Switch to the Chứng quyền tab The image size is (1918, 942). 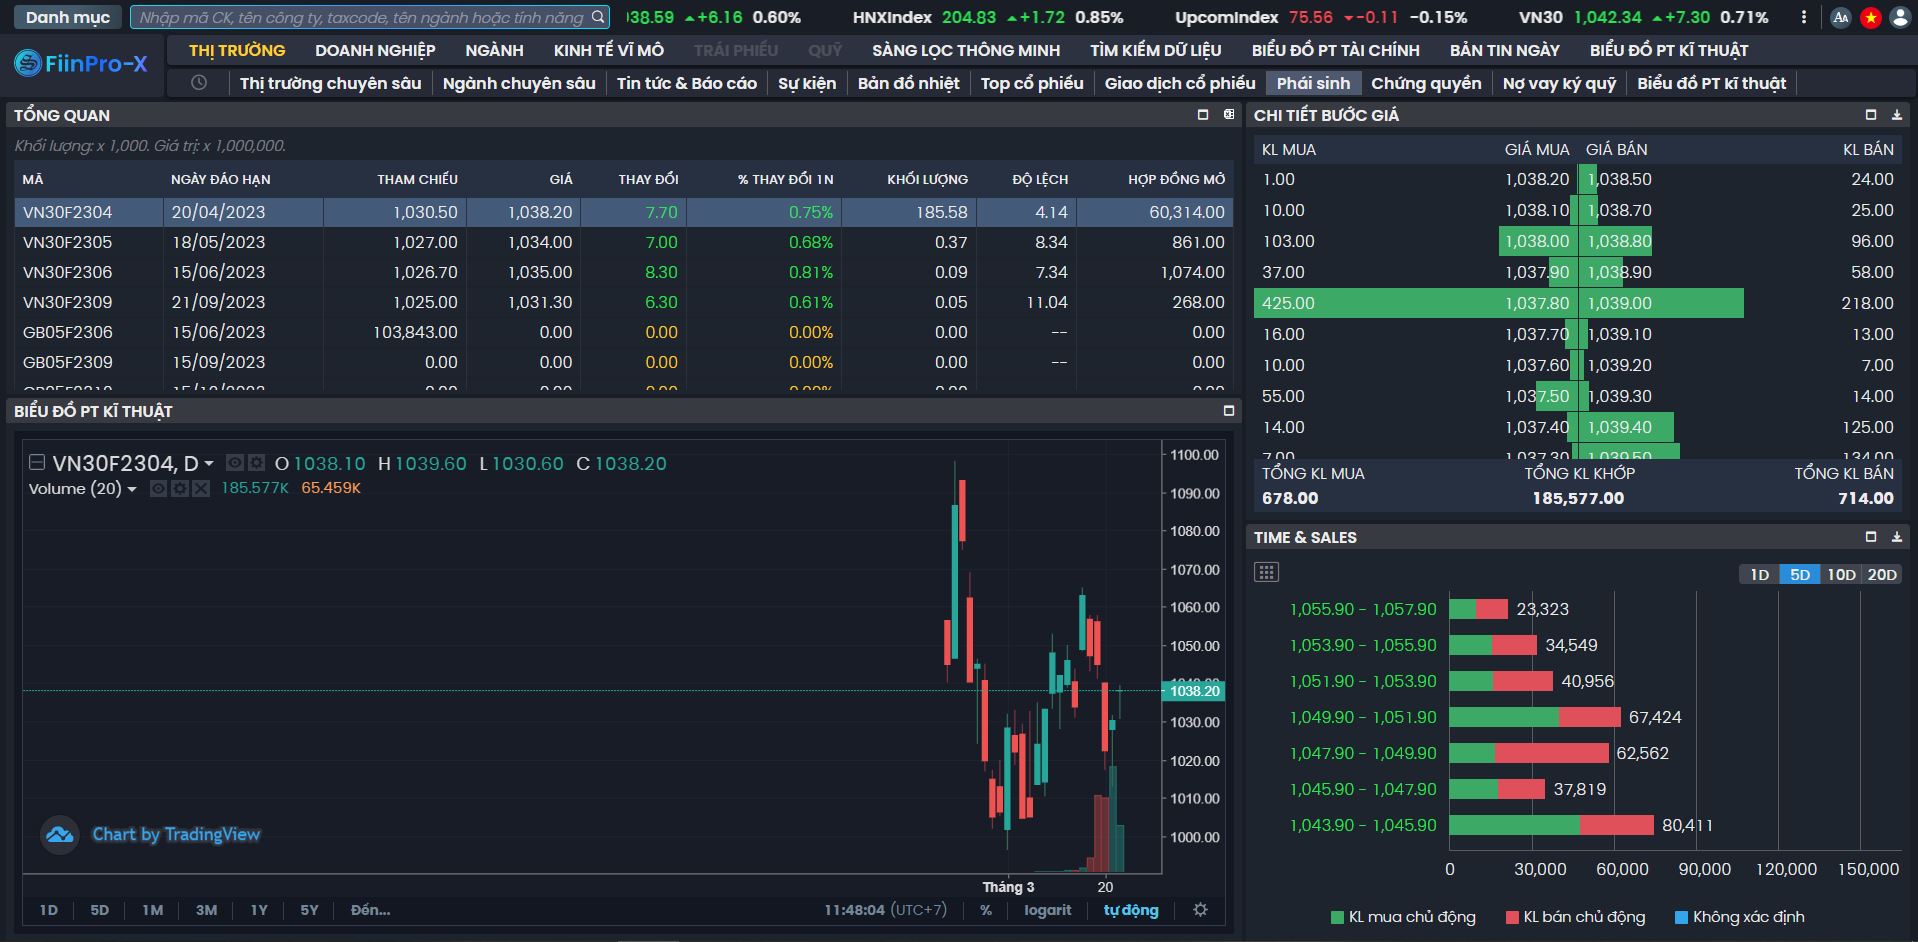pos(1425,83)
